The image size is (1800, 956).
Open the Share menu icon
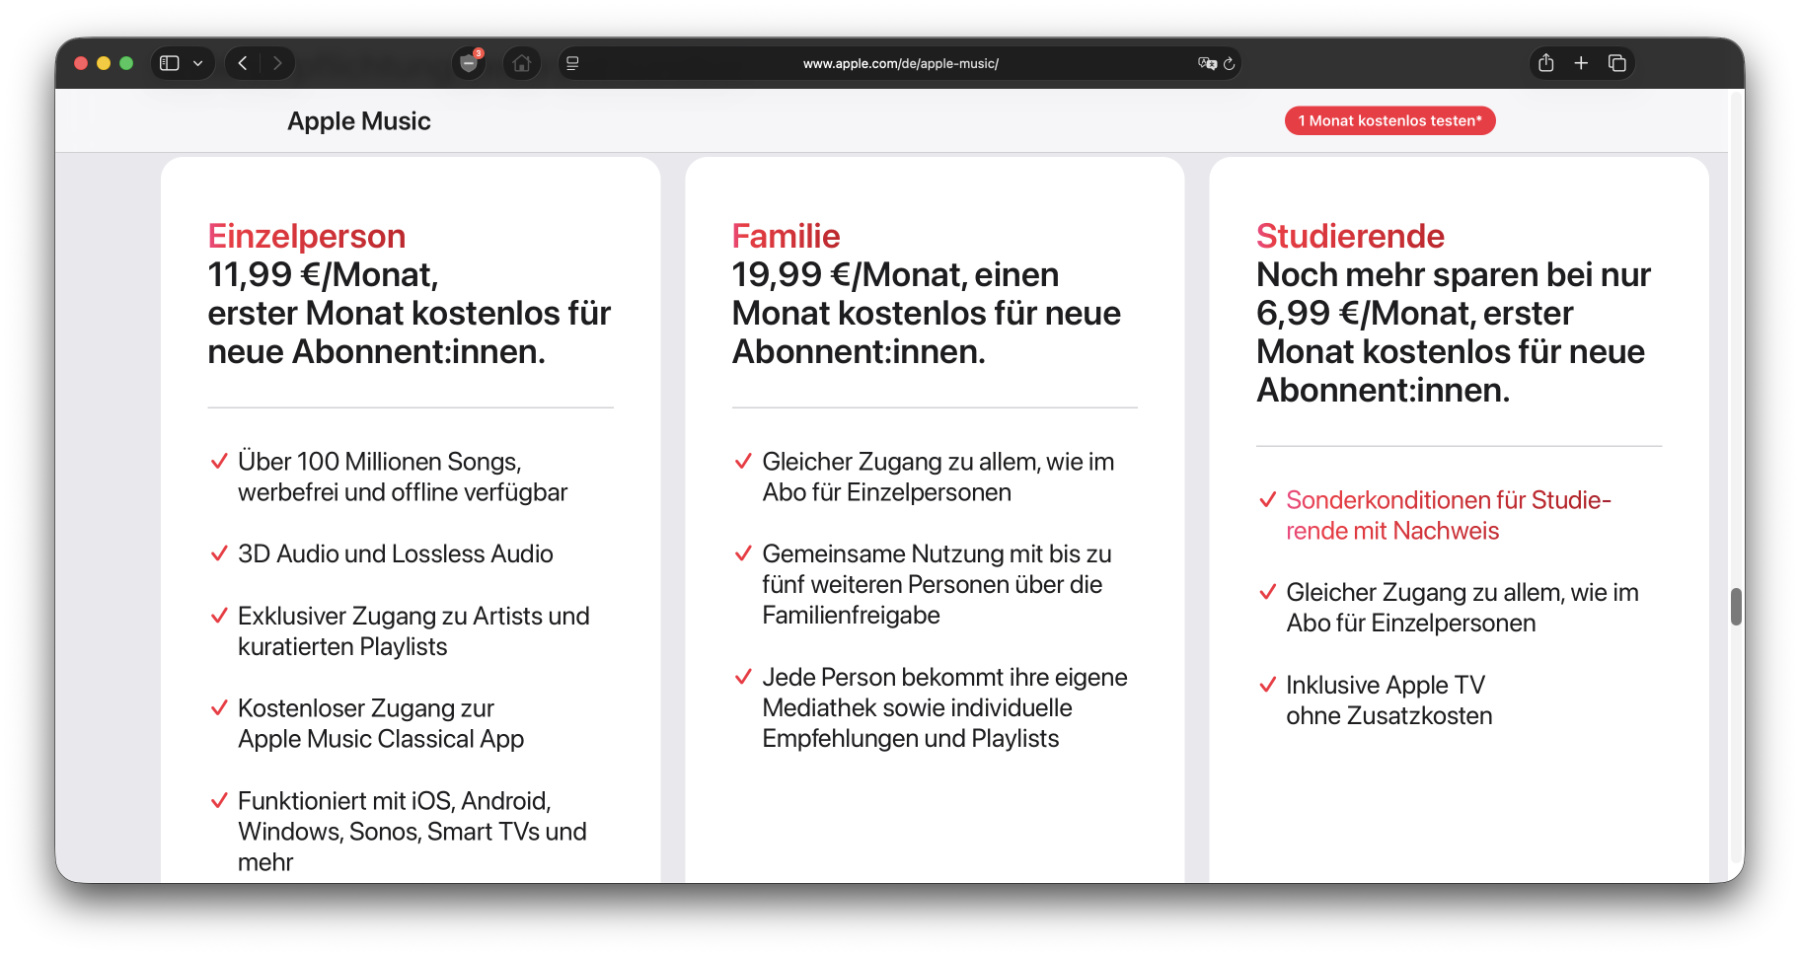(1546, 63)
